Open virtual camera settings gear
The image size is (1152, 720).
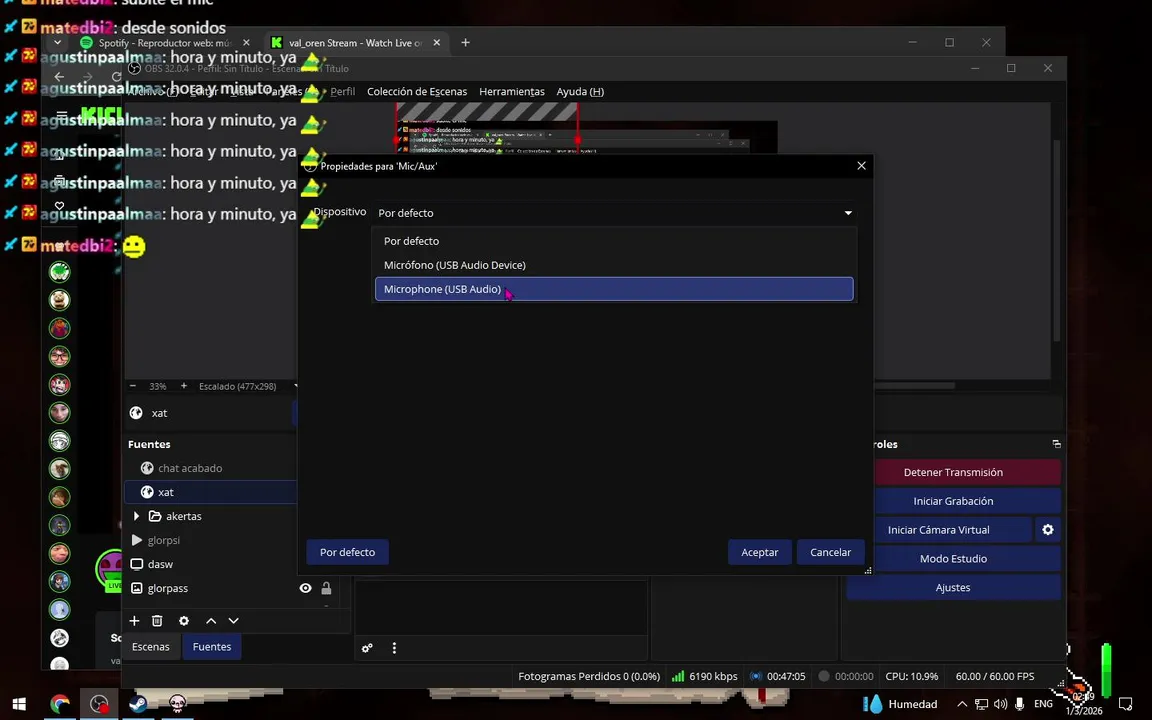(1048, 530)
